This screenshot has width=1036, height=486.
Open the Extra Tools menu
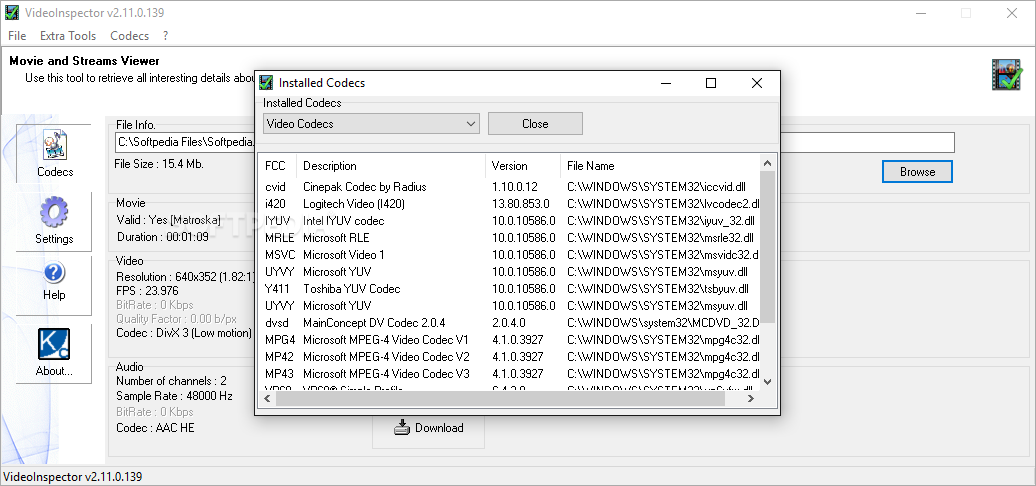tap(68, 36)
